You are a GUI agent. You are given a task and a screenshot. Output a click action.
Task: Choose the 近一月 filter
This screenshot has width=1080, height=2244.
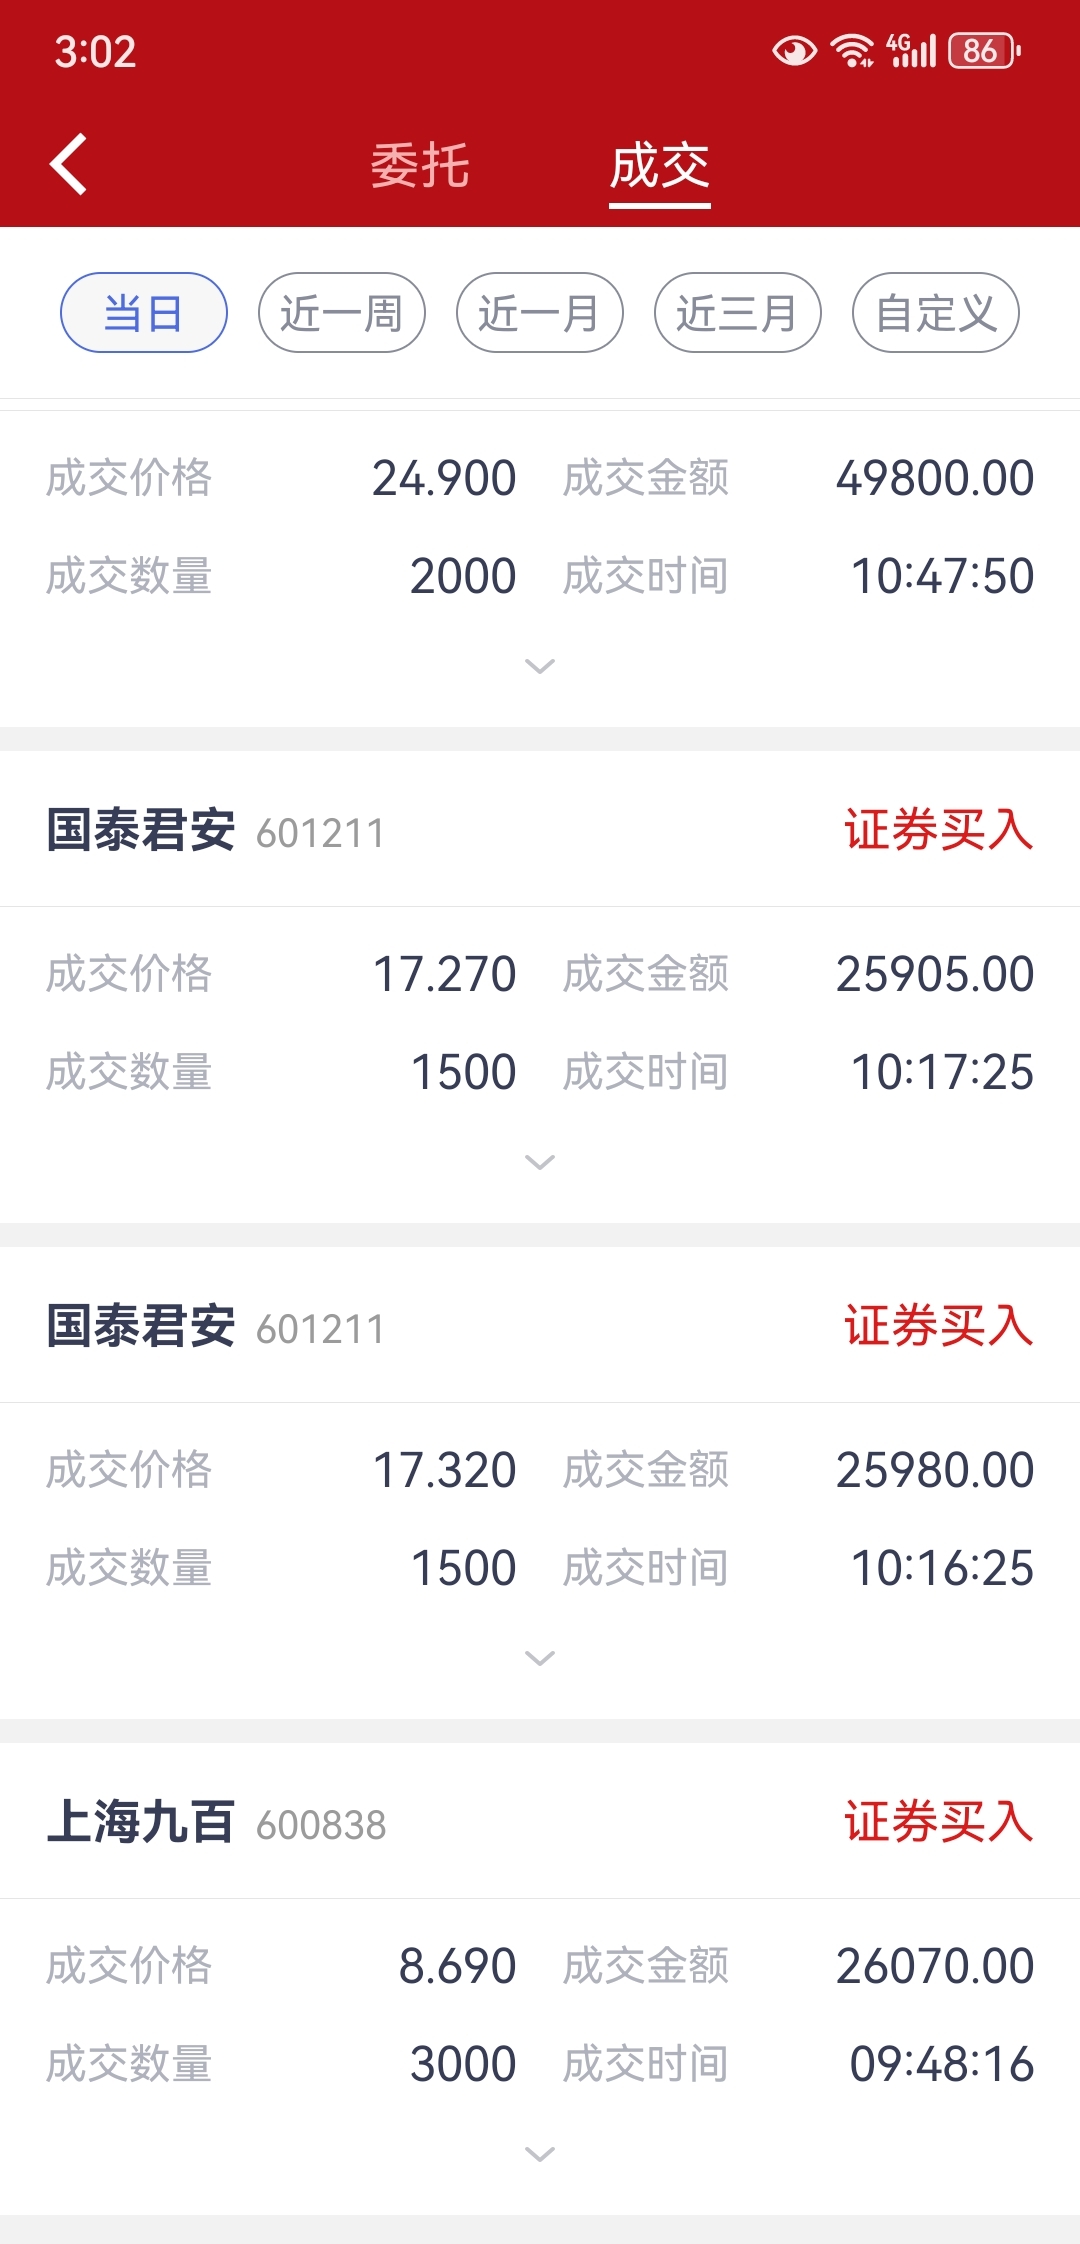point(540,313)
